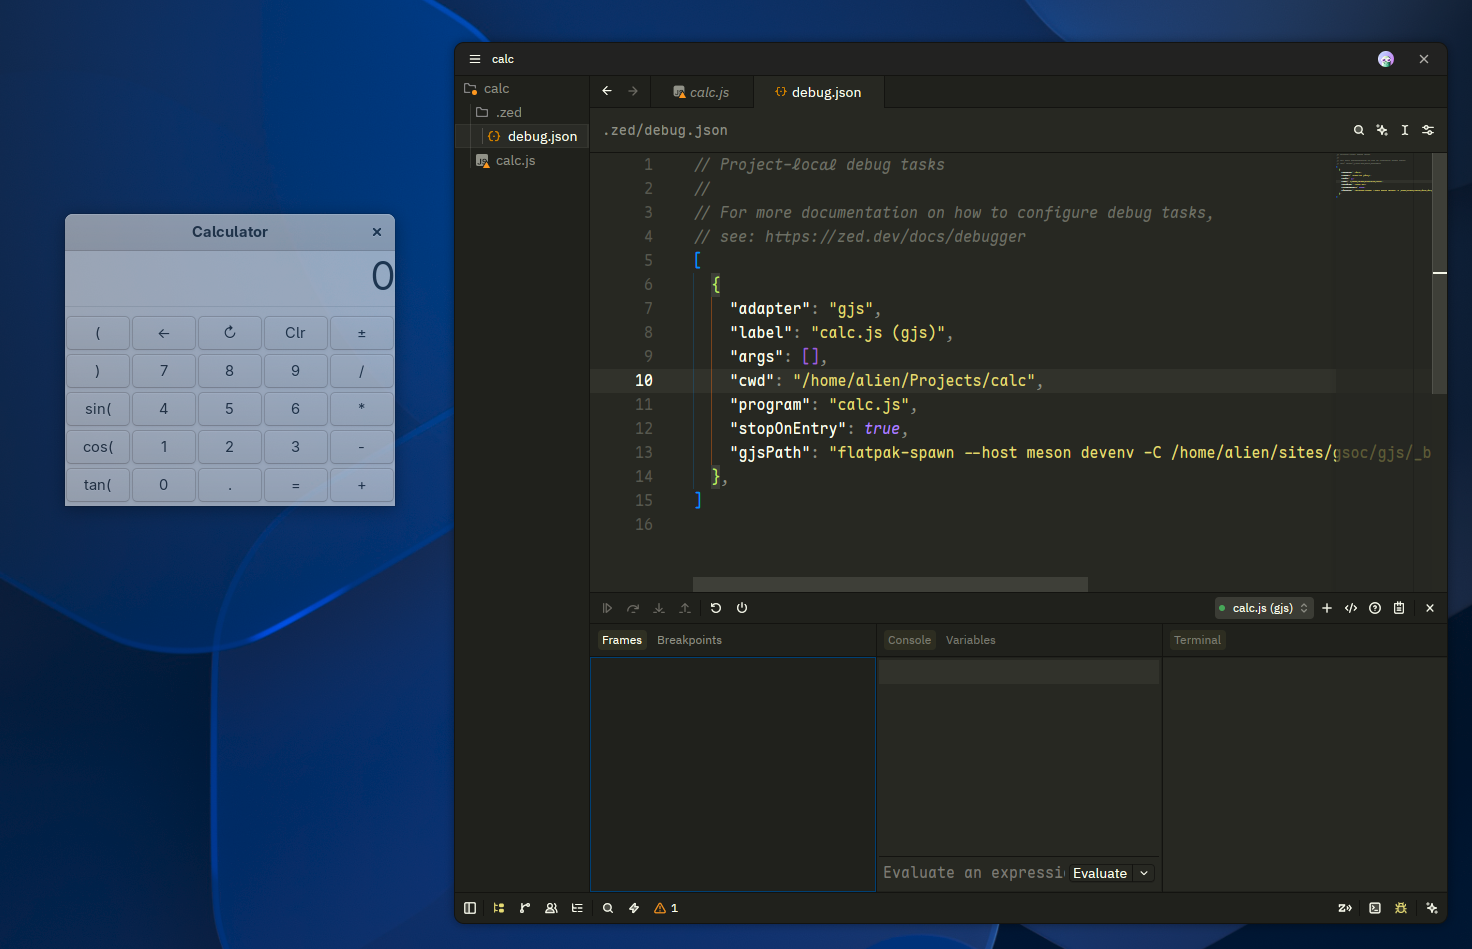
Task: Click the clipboard icon in debug toolbar
Action: click(x=1399, y=608)
